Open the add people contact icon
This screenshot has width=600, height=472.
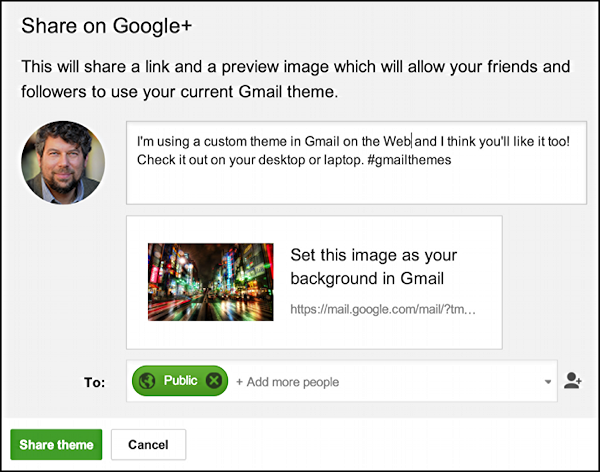(572, 381)
